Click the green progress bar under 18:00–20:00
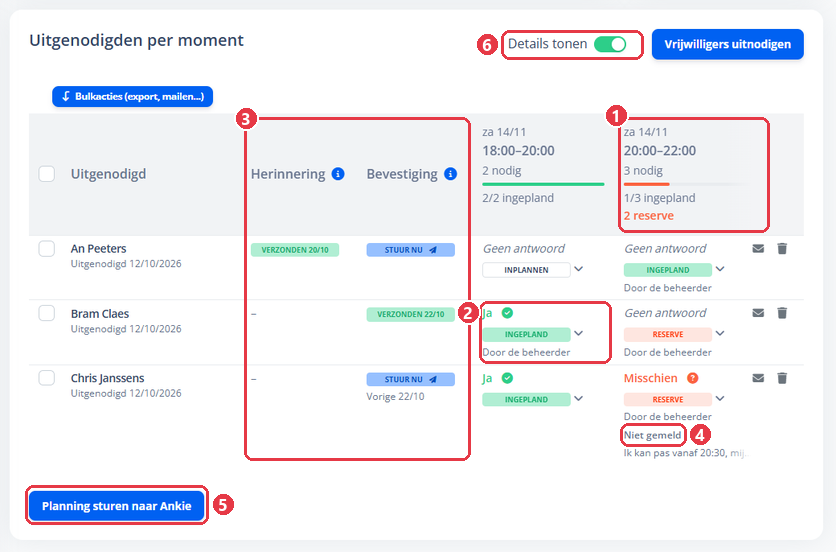This screenshot has height=552, width=836. 543,185
